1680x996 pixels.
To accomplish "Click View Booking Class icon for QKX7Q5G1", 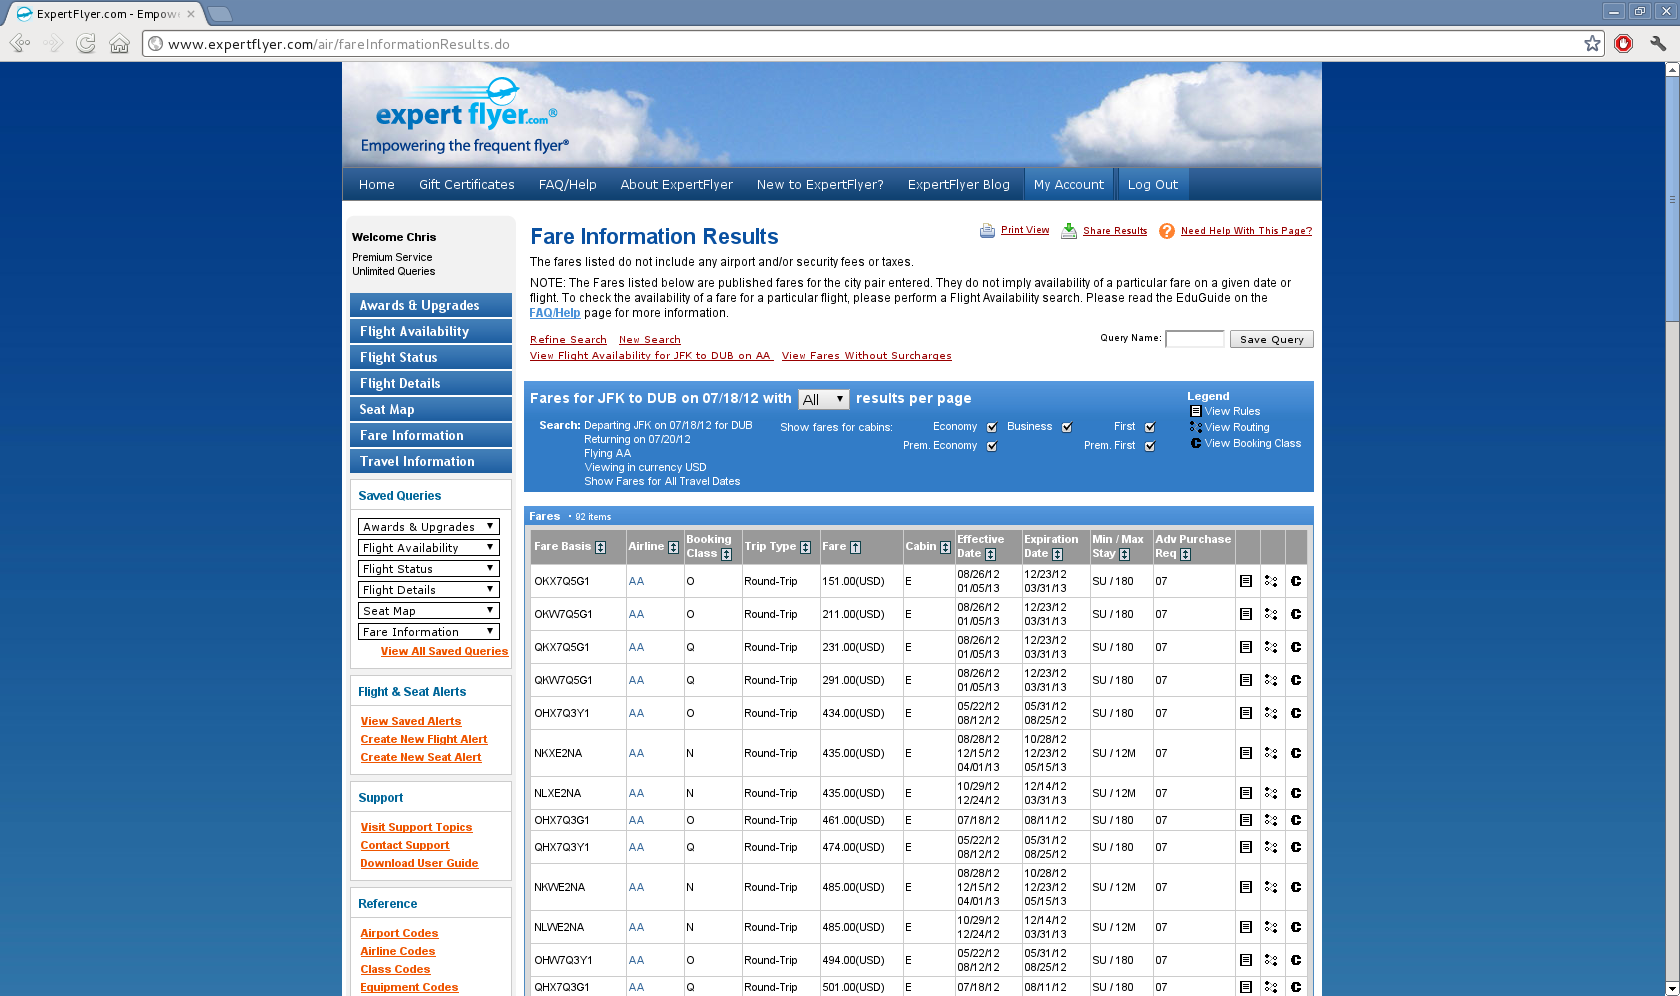I will [x=1296, y=647].
